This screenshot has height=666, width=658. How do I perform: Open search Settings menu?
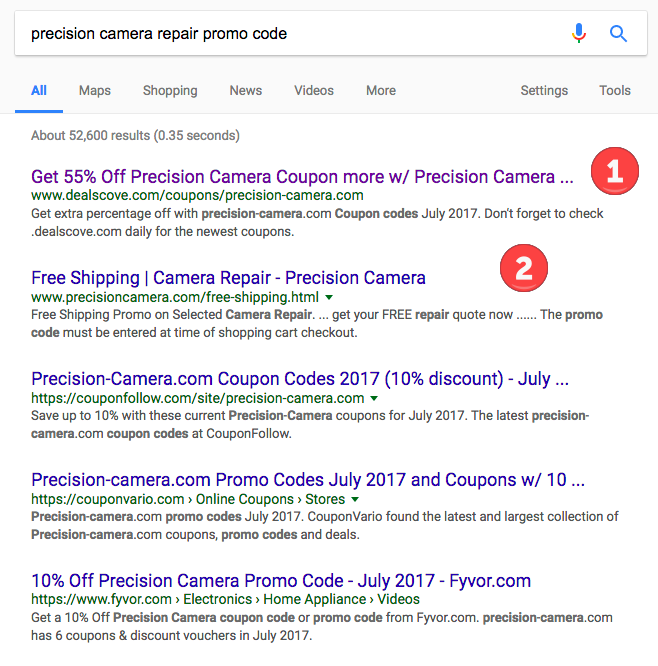(x=544, y=90)
